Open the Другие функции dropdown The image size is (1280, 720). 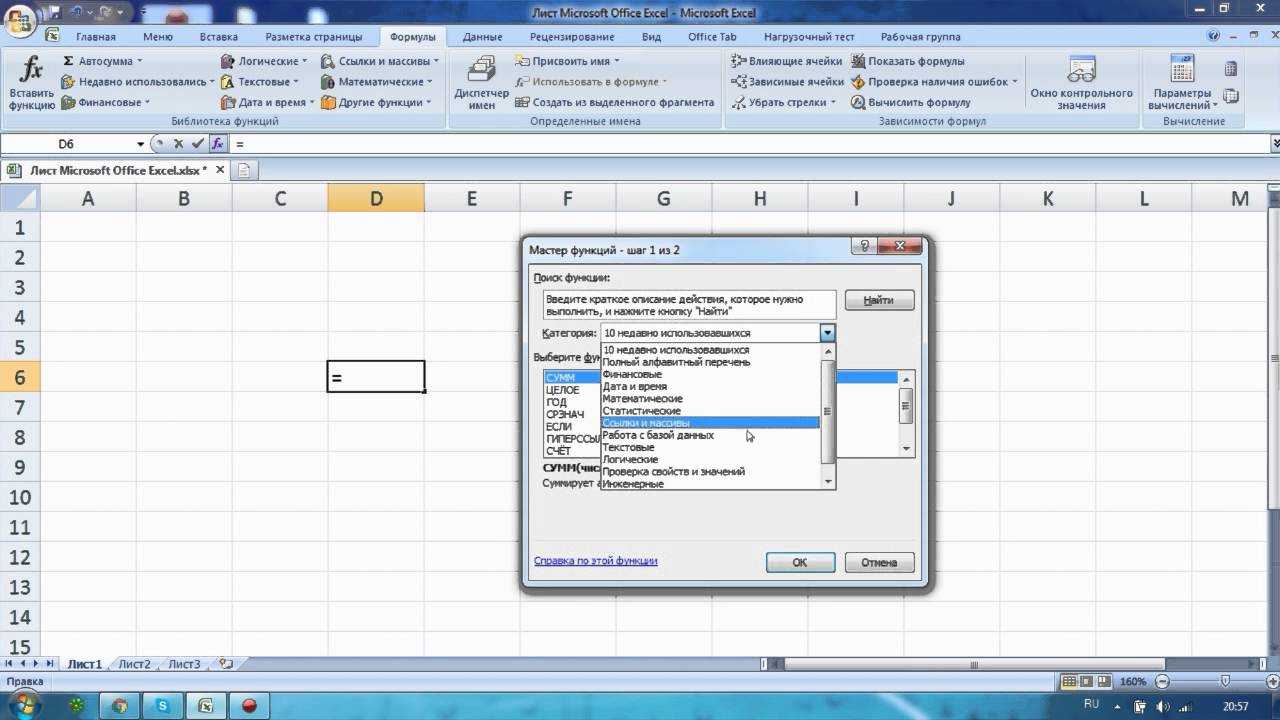tap(377, 102)
